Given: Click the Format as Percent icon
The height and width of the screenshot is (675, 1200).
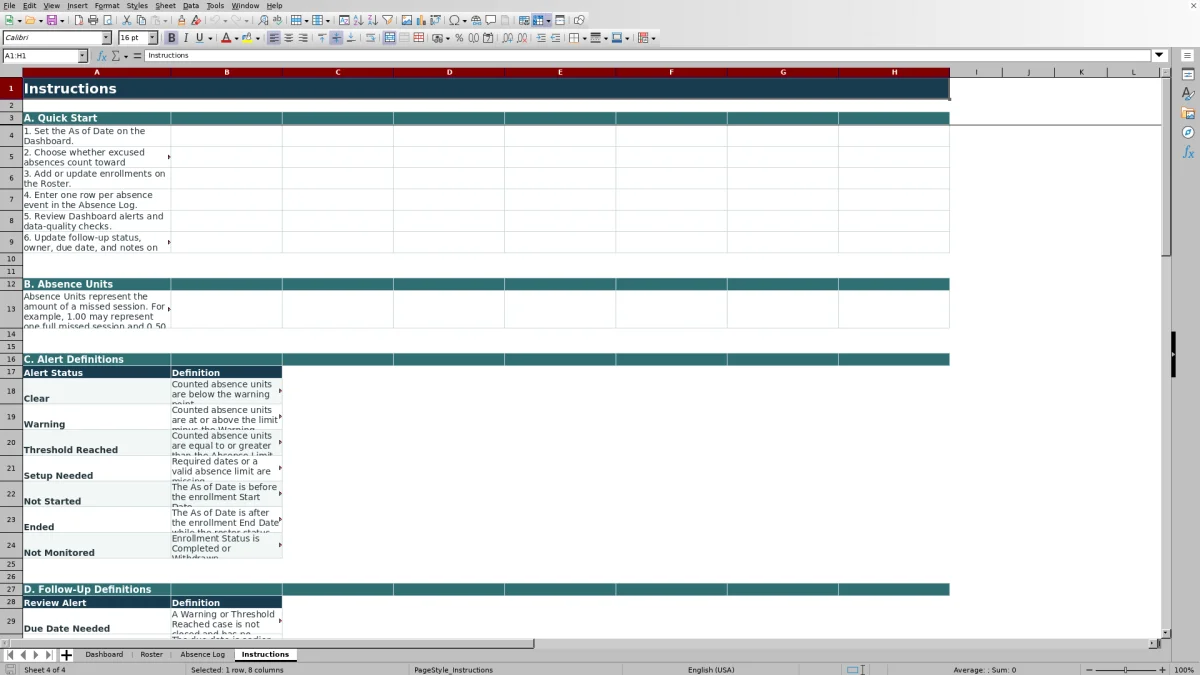Looking at the screenshot, I should click(x=459, y=38).
